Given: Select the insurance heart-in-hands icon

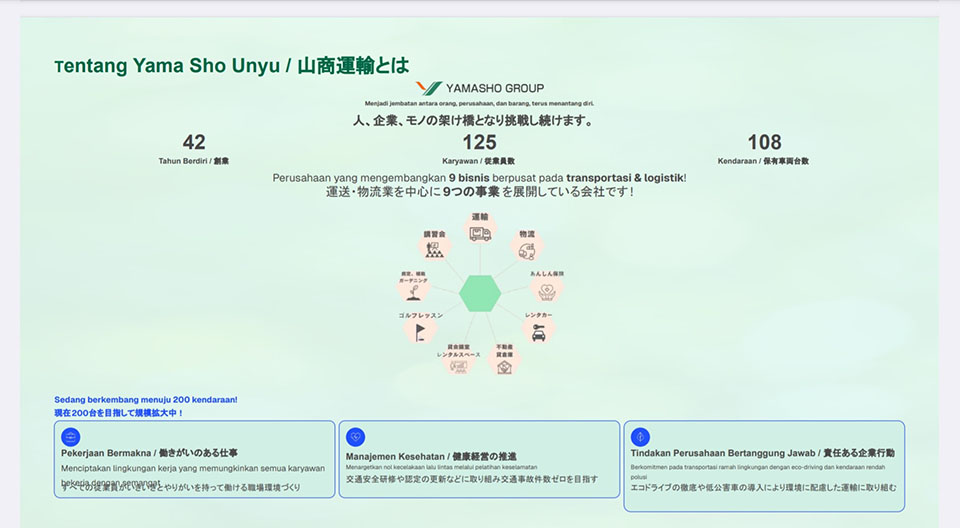Looking at the screenshot, I should tap(546, 289).
